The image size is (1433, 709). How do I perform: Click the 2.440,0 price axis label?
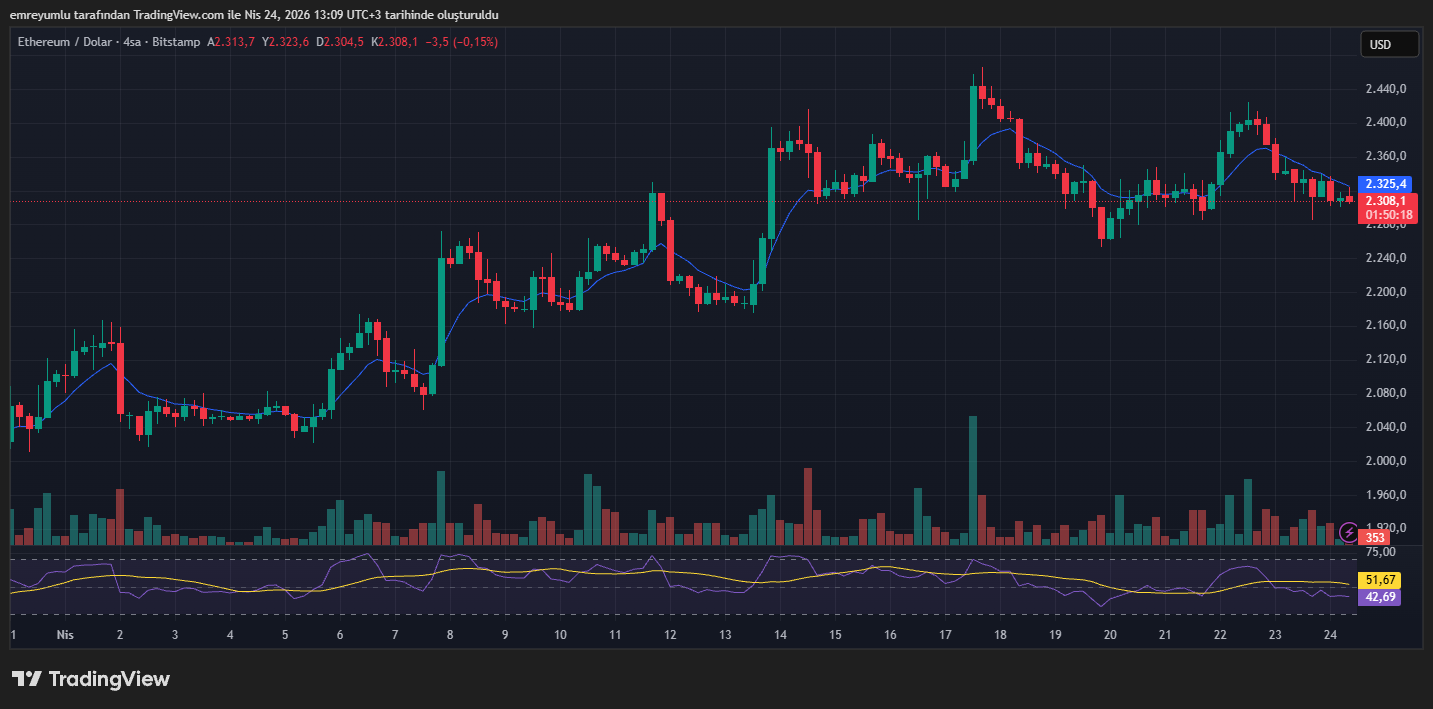point(1386,89)
